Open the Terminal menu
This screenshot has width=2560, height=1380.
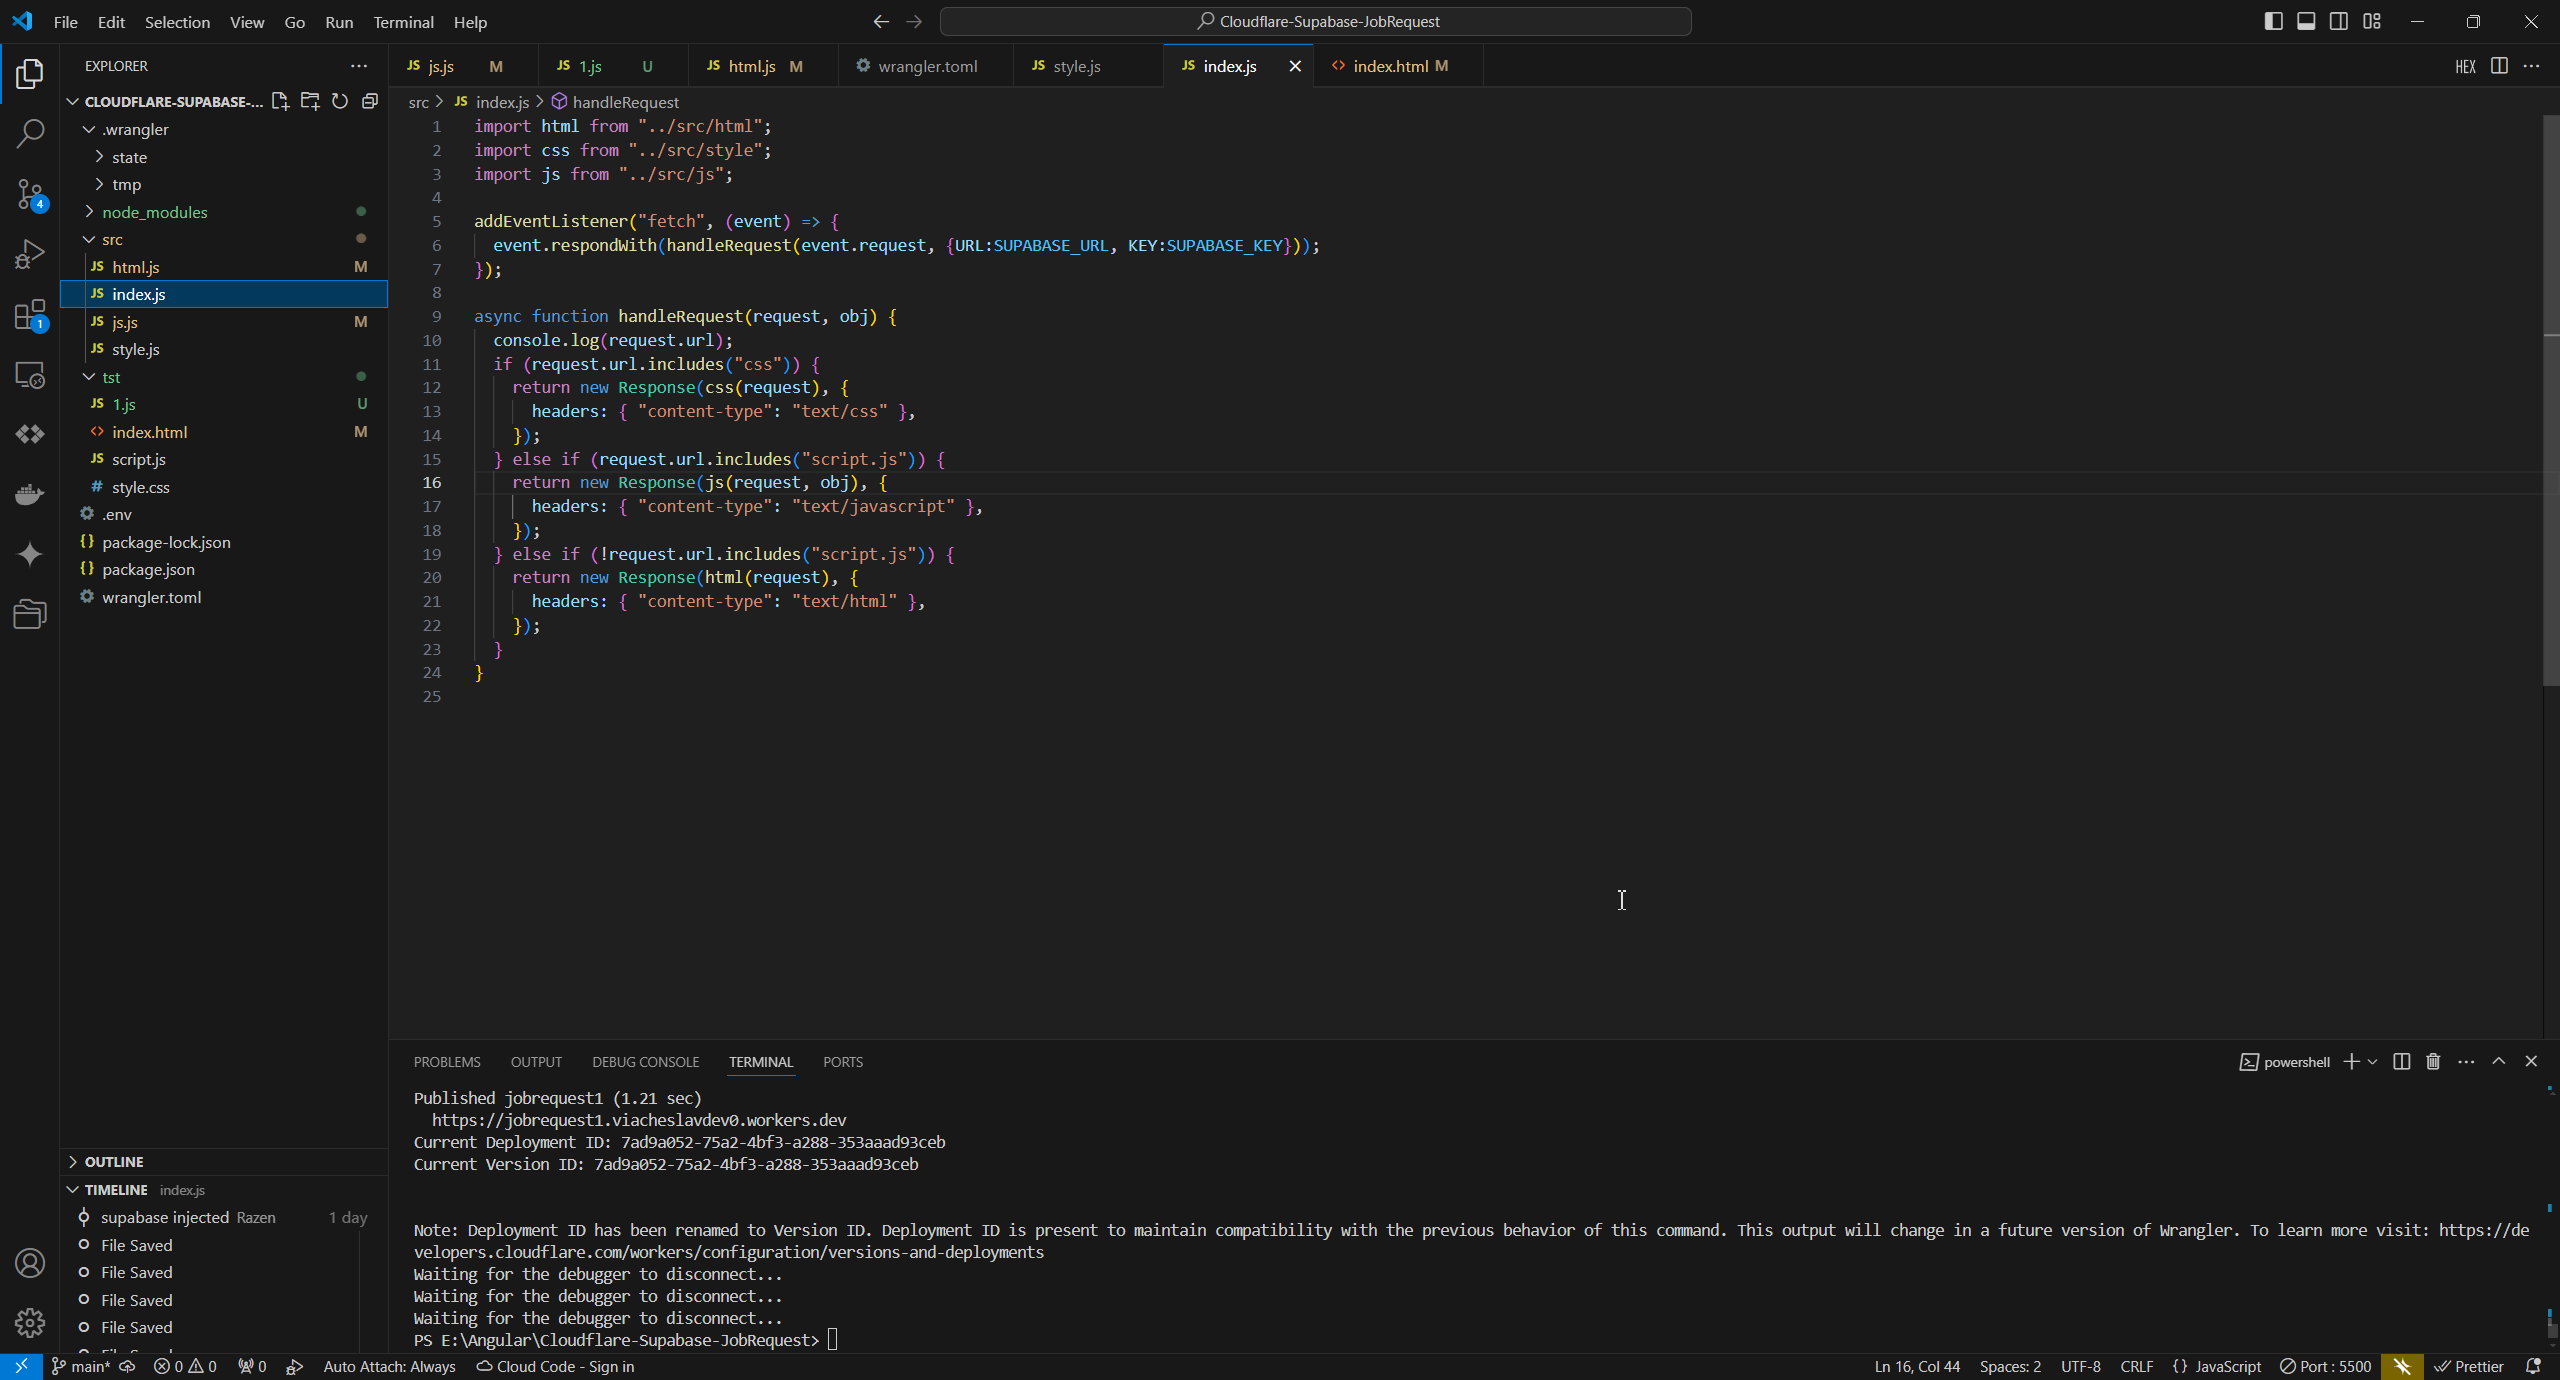(402, 22)
